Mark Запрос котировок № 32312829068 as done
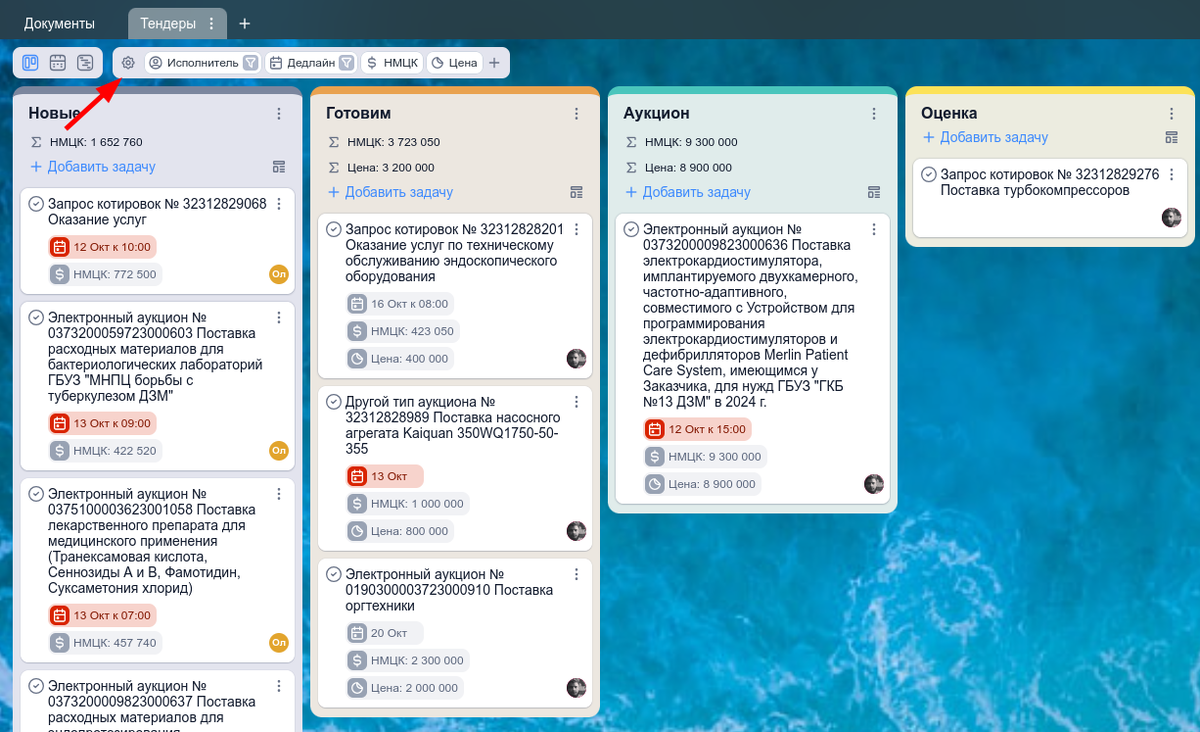This screenshot has height=732, width=1200. 36,204
